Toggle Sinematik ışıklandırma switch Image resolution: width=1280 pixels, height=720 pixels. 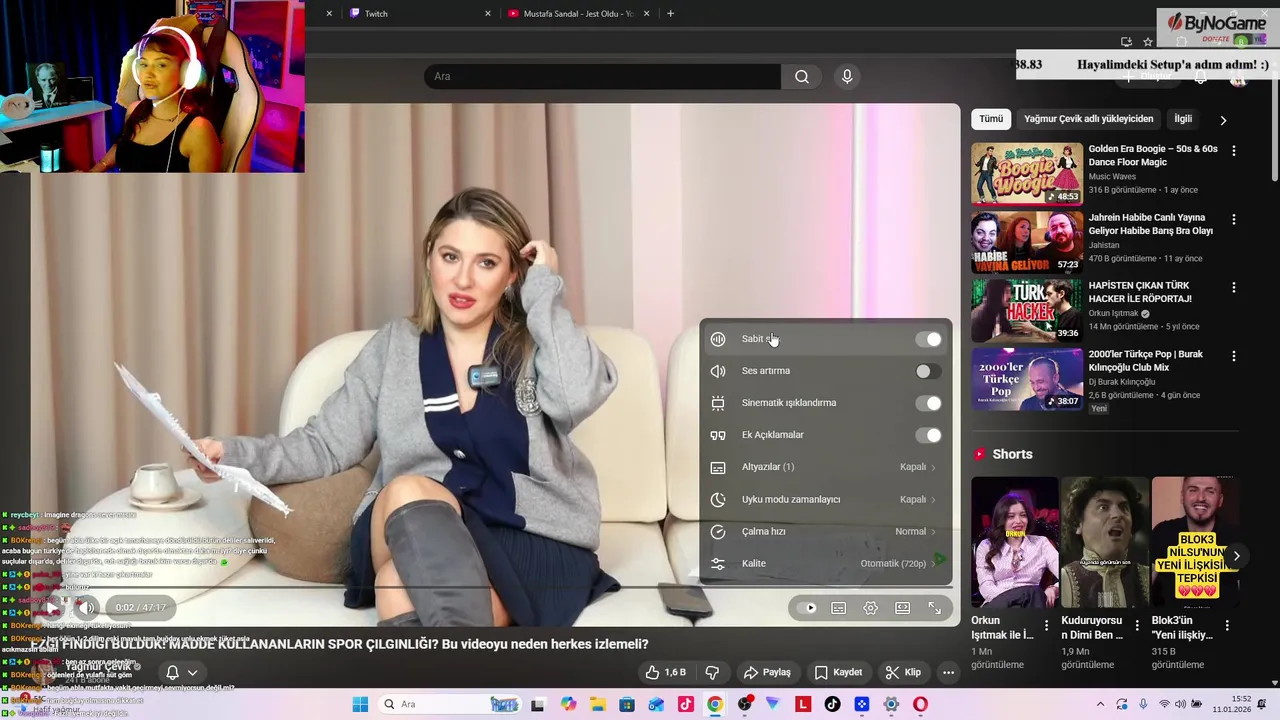pyautogui.click(x=929, y=403)
